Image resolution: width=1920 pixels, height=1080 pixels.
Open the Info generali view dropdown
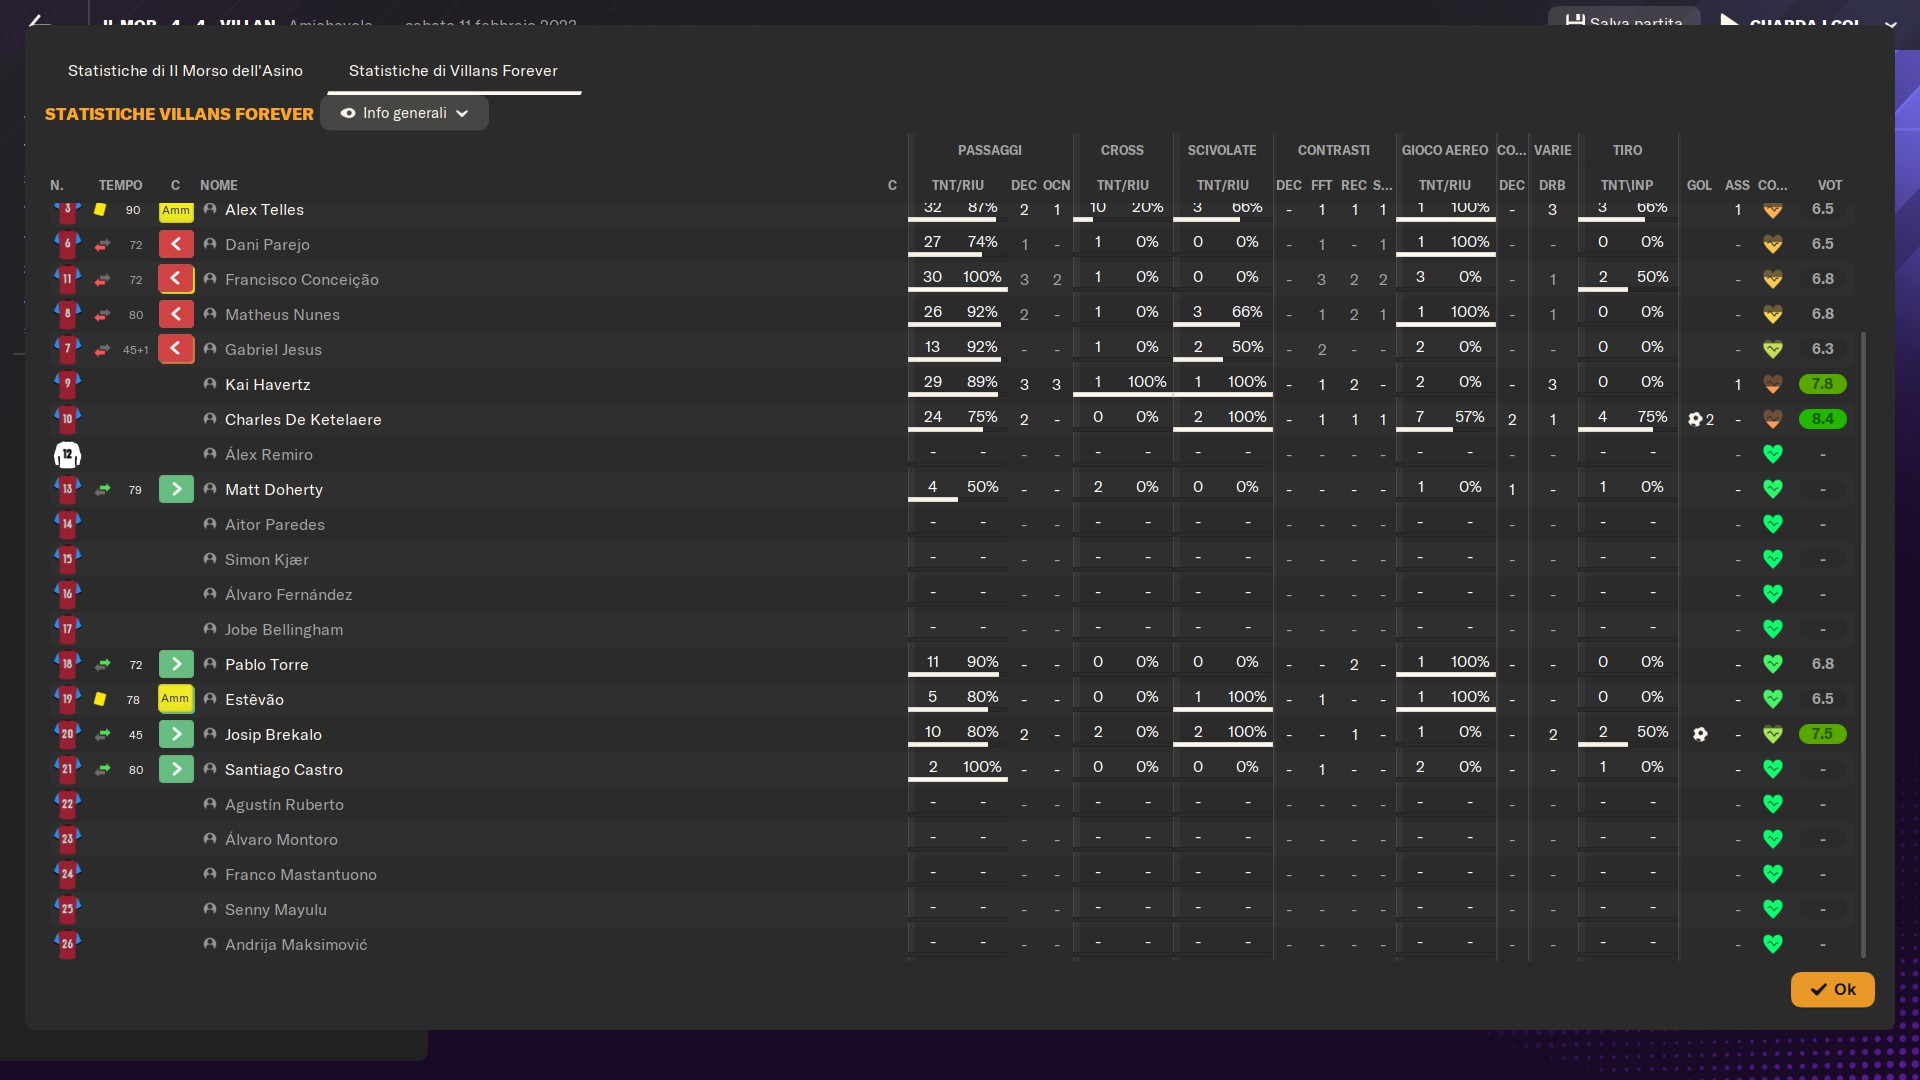(404, 113)
